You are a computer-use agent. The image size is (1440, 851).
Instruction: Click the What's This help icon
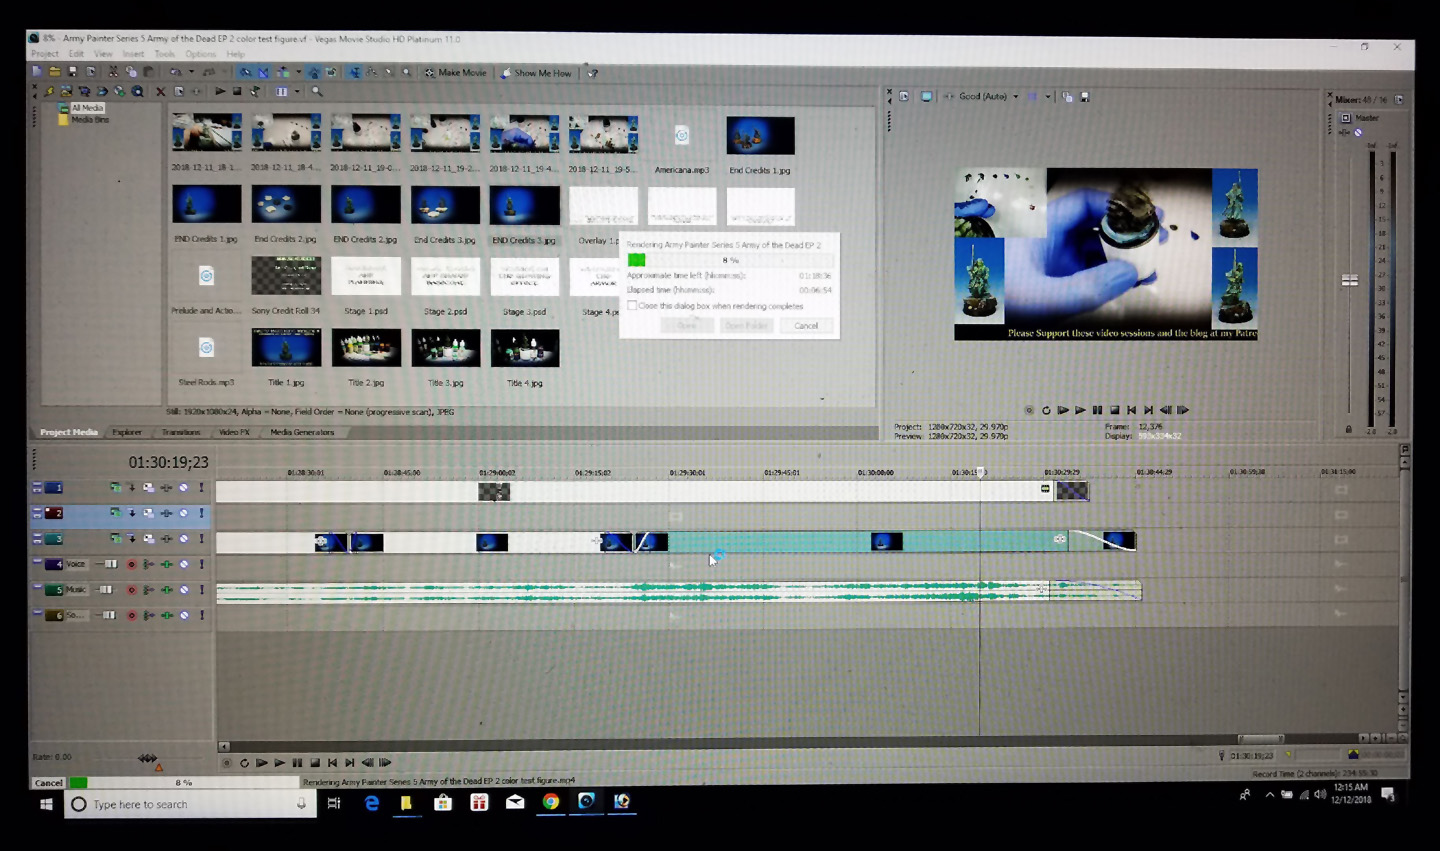592,73
